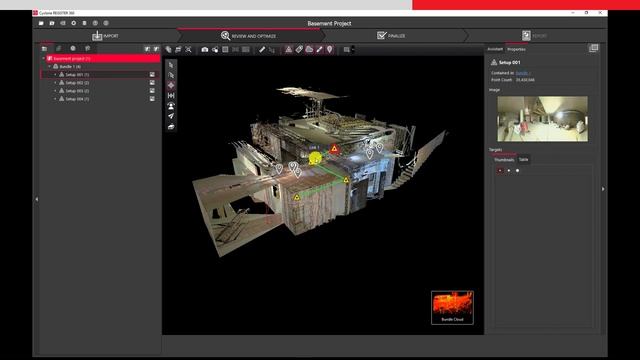Toggle geotag pin markers button
The image size is (640, 360).
pos(329,50)
